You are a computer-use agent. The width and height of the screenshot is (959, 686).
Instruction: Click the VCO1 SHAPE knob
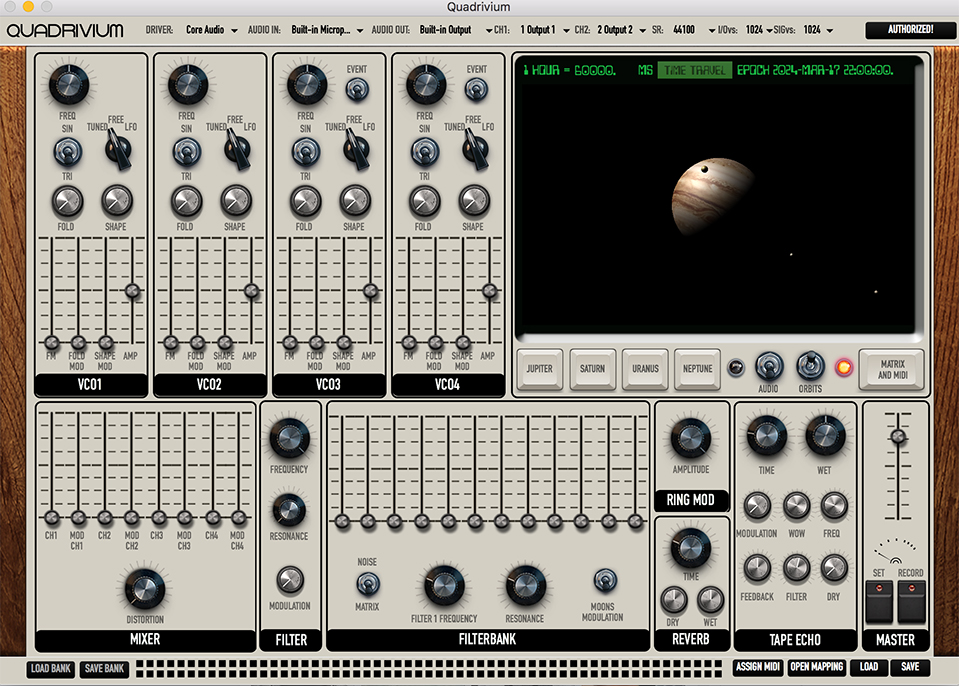116,201
